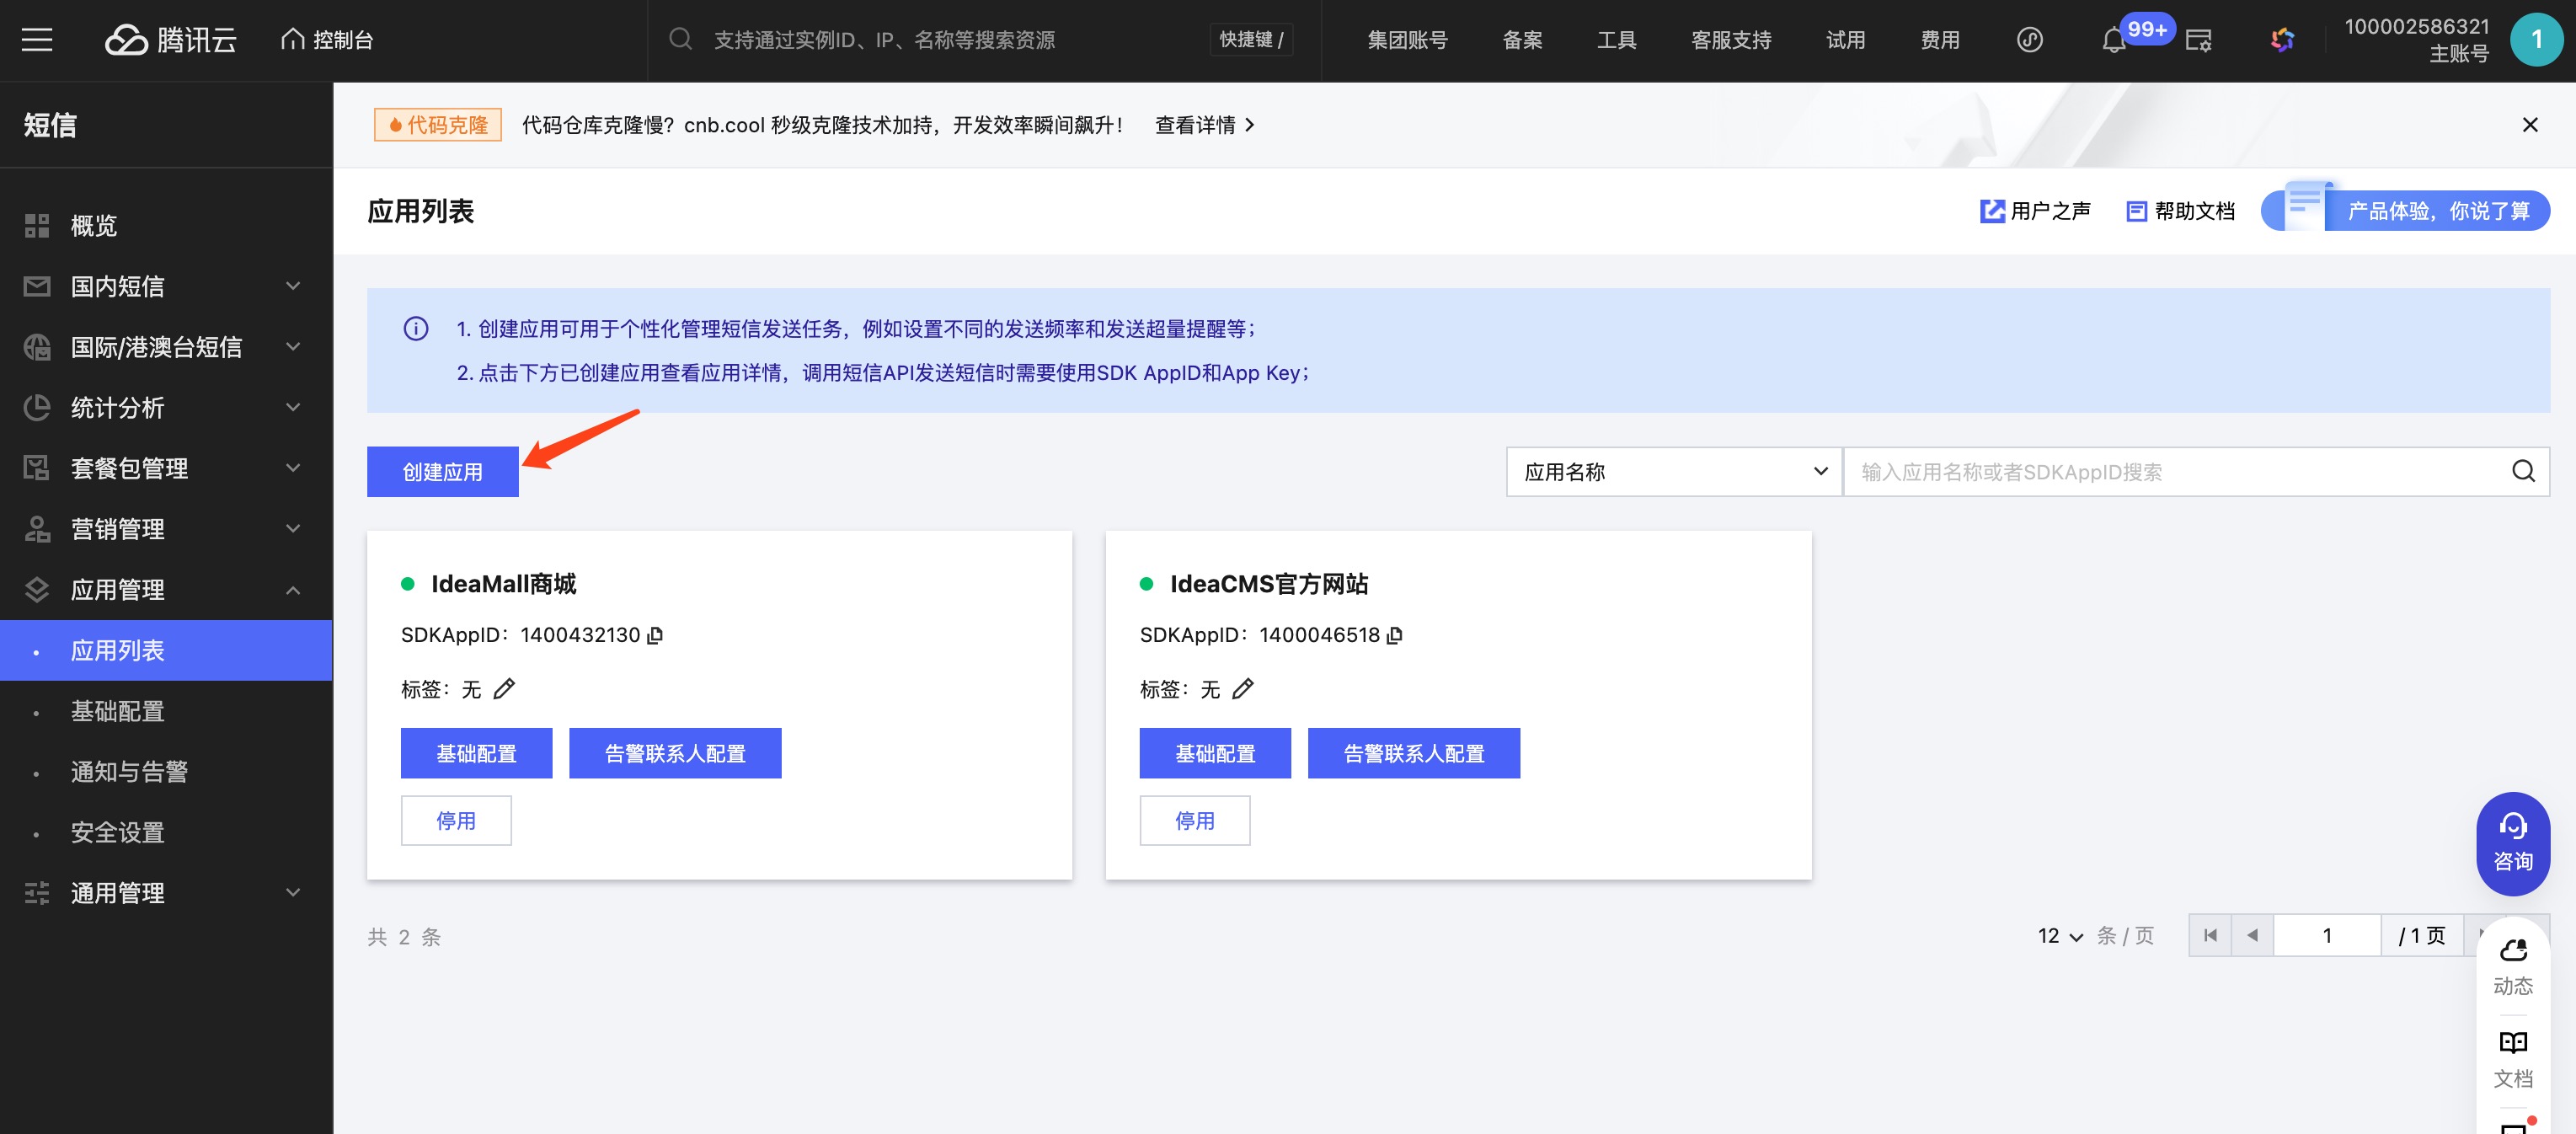Open the hamburger menu at top left
This screenshot has width=2576, height=1134.
37,40
